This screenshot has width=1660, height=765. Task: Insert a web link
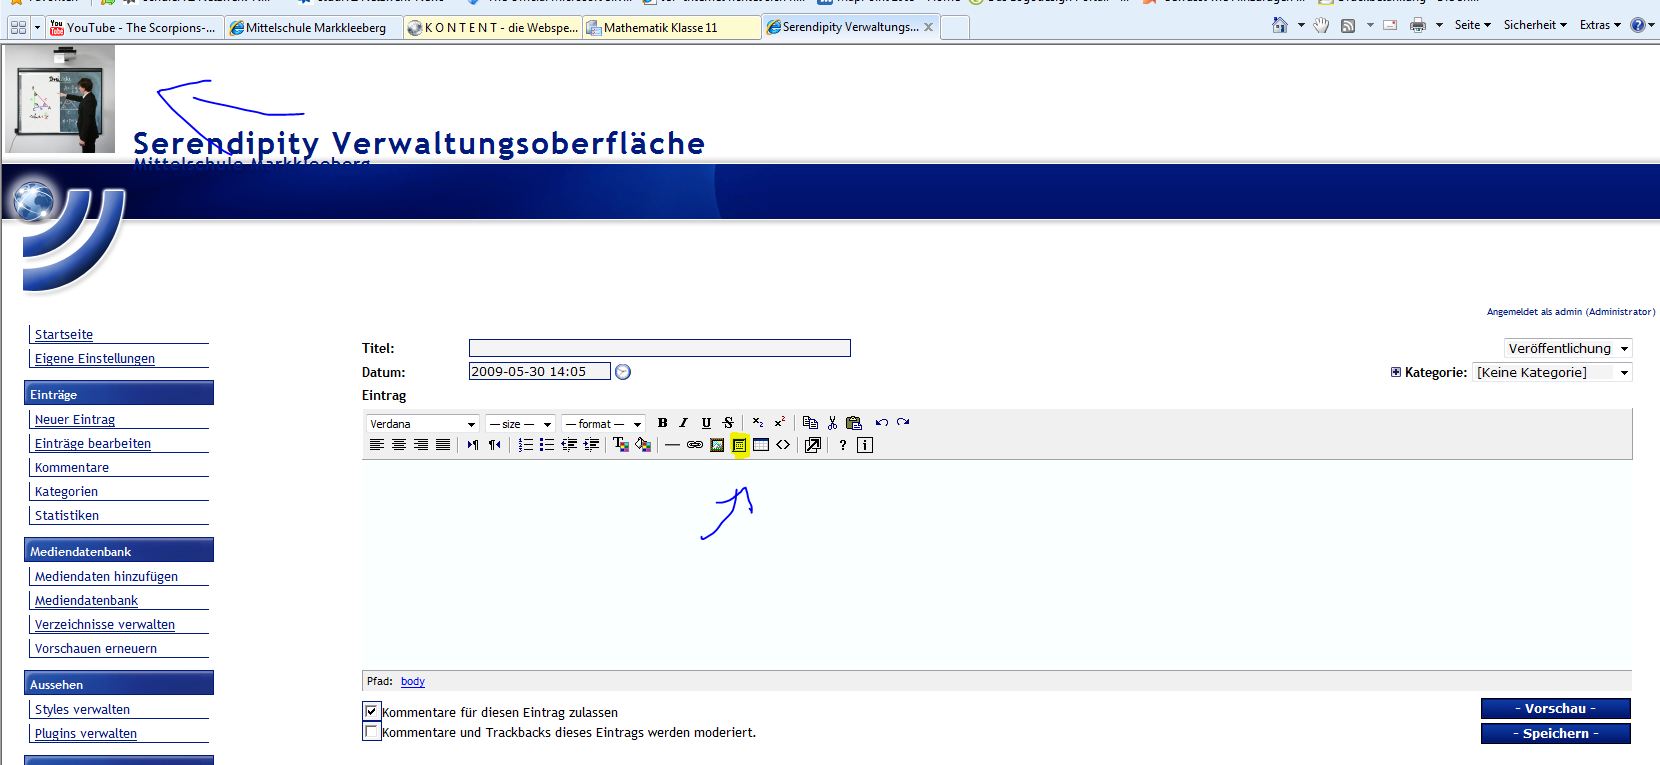[695, 445]
